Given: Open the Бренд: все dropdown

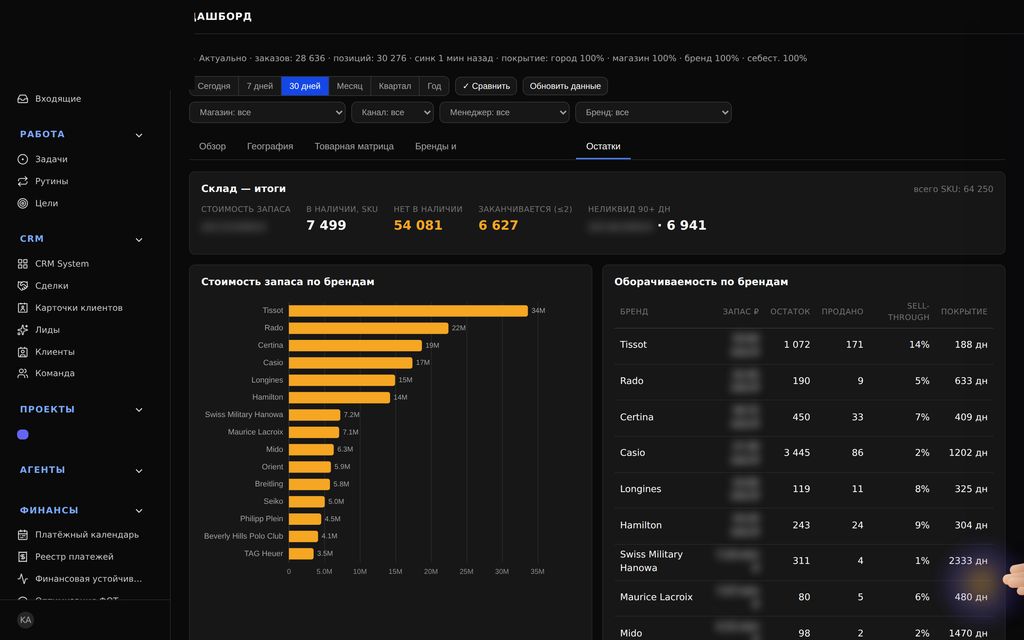Looking at the screenshot, I should pos(653,112).
